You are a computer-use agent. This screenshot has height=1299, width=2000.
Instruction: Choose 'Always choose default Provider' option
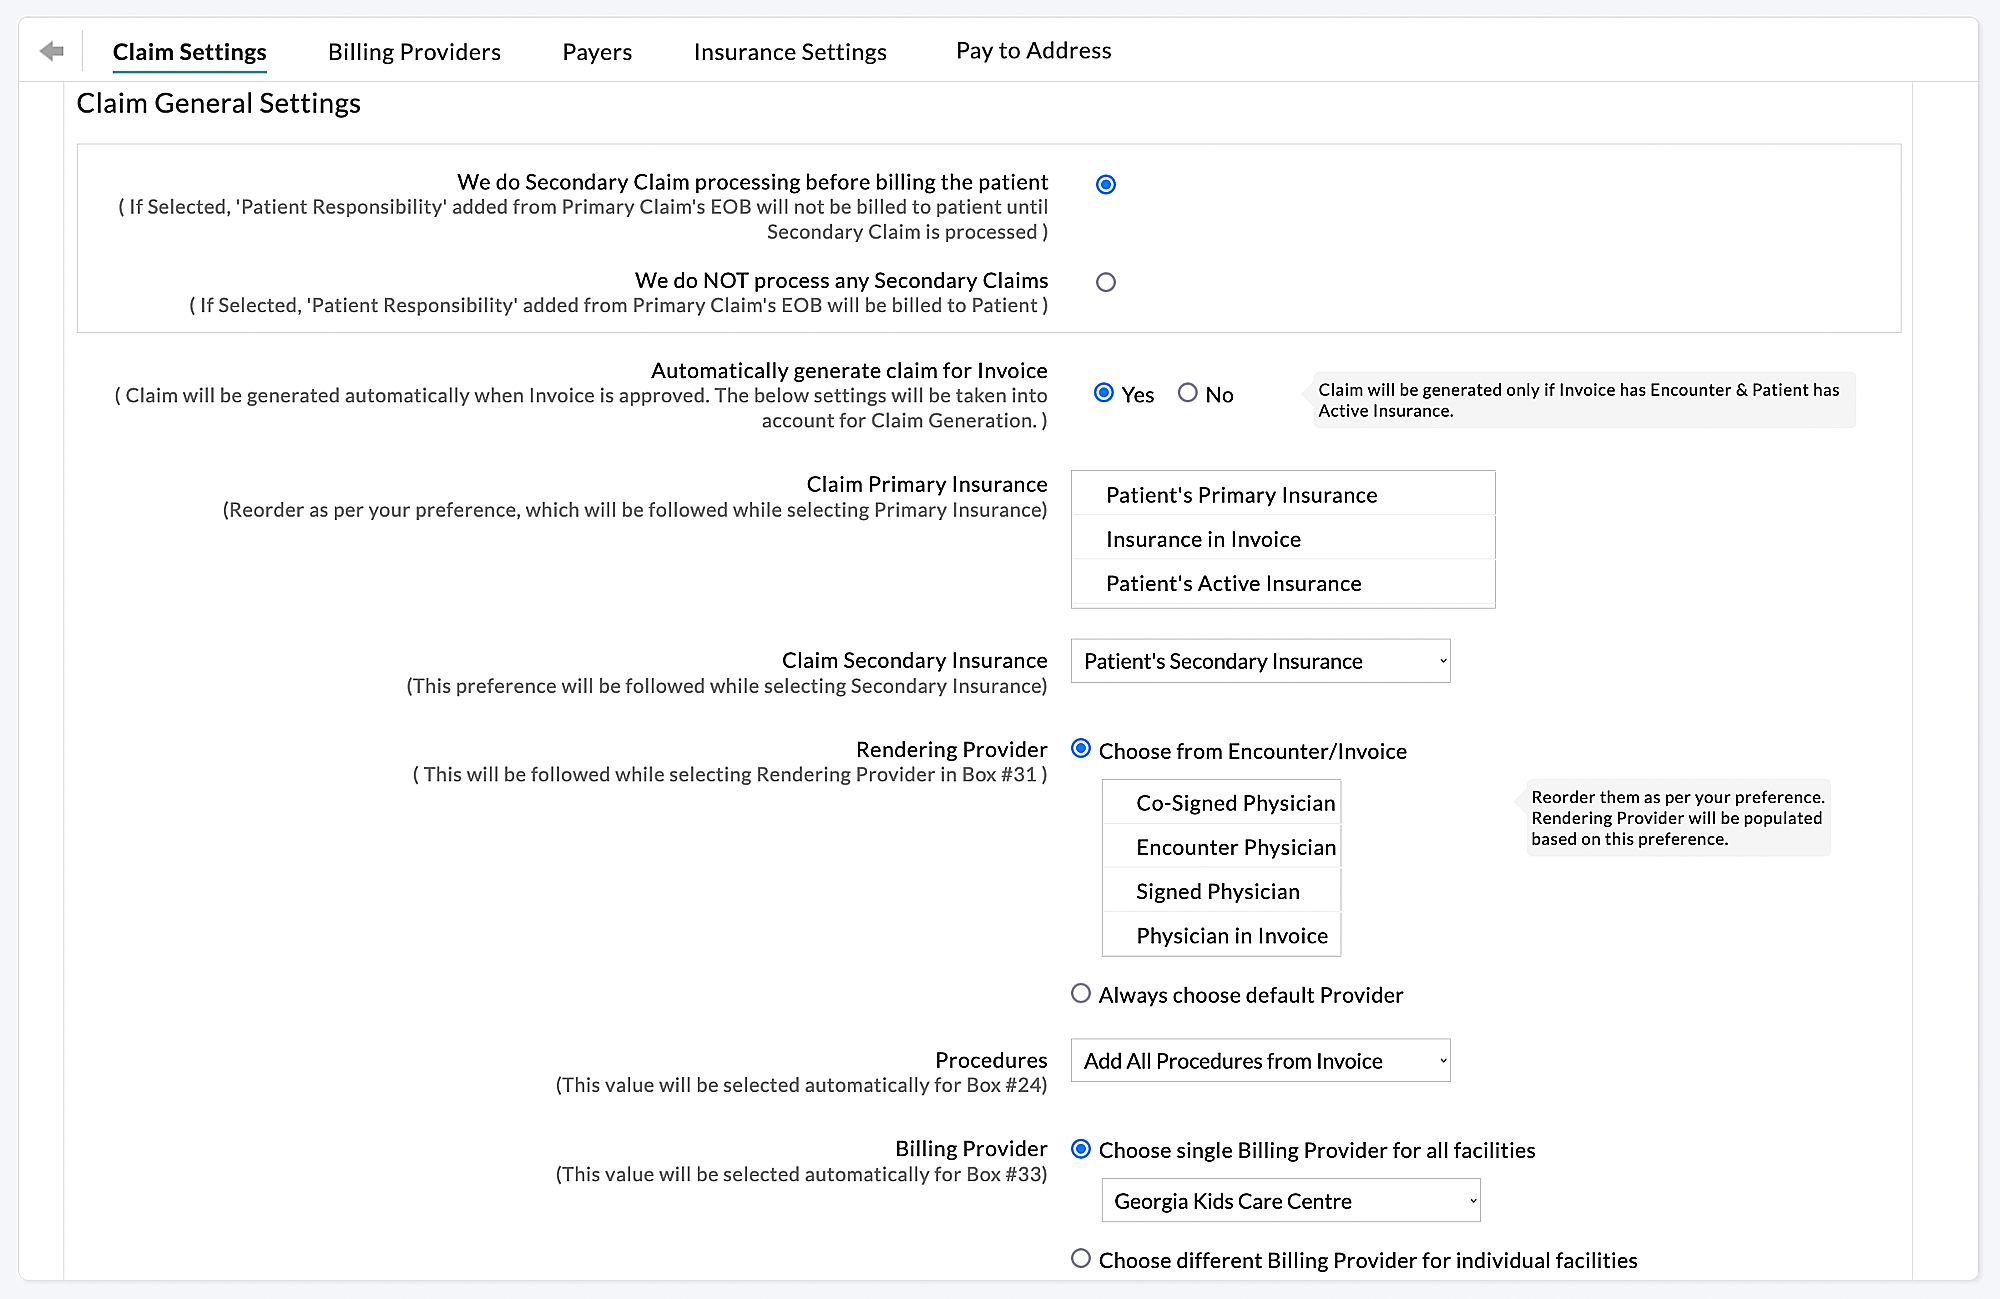1081,993
